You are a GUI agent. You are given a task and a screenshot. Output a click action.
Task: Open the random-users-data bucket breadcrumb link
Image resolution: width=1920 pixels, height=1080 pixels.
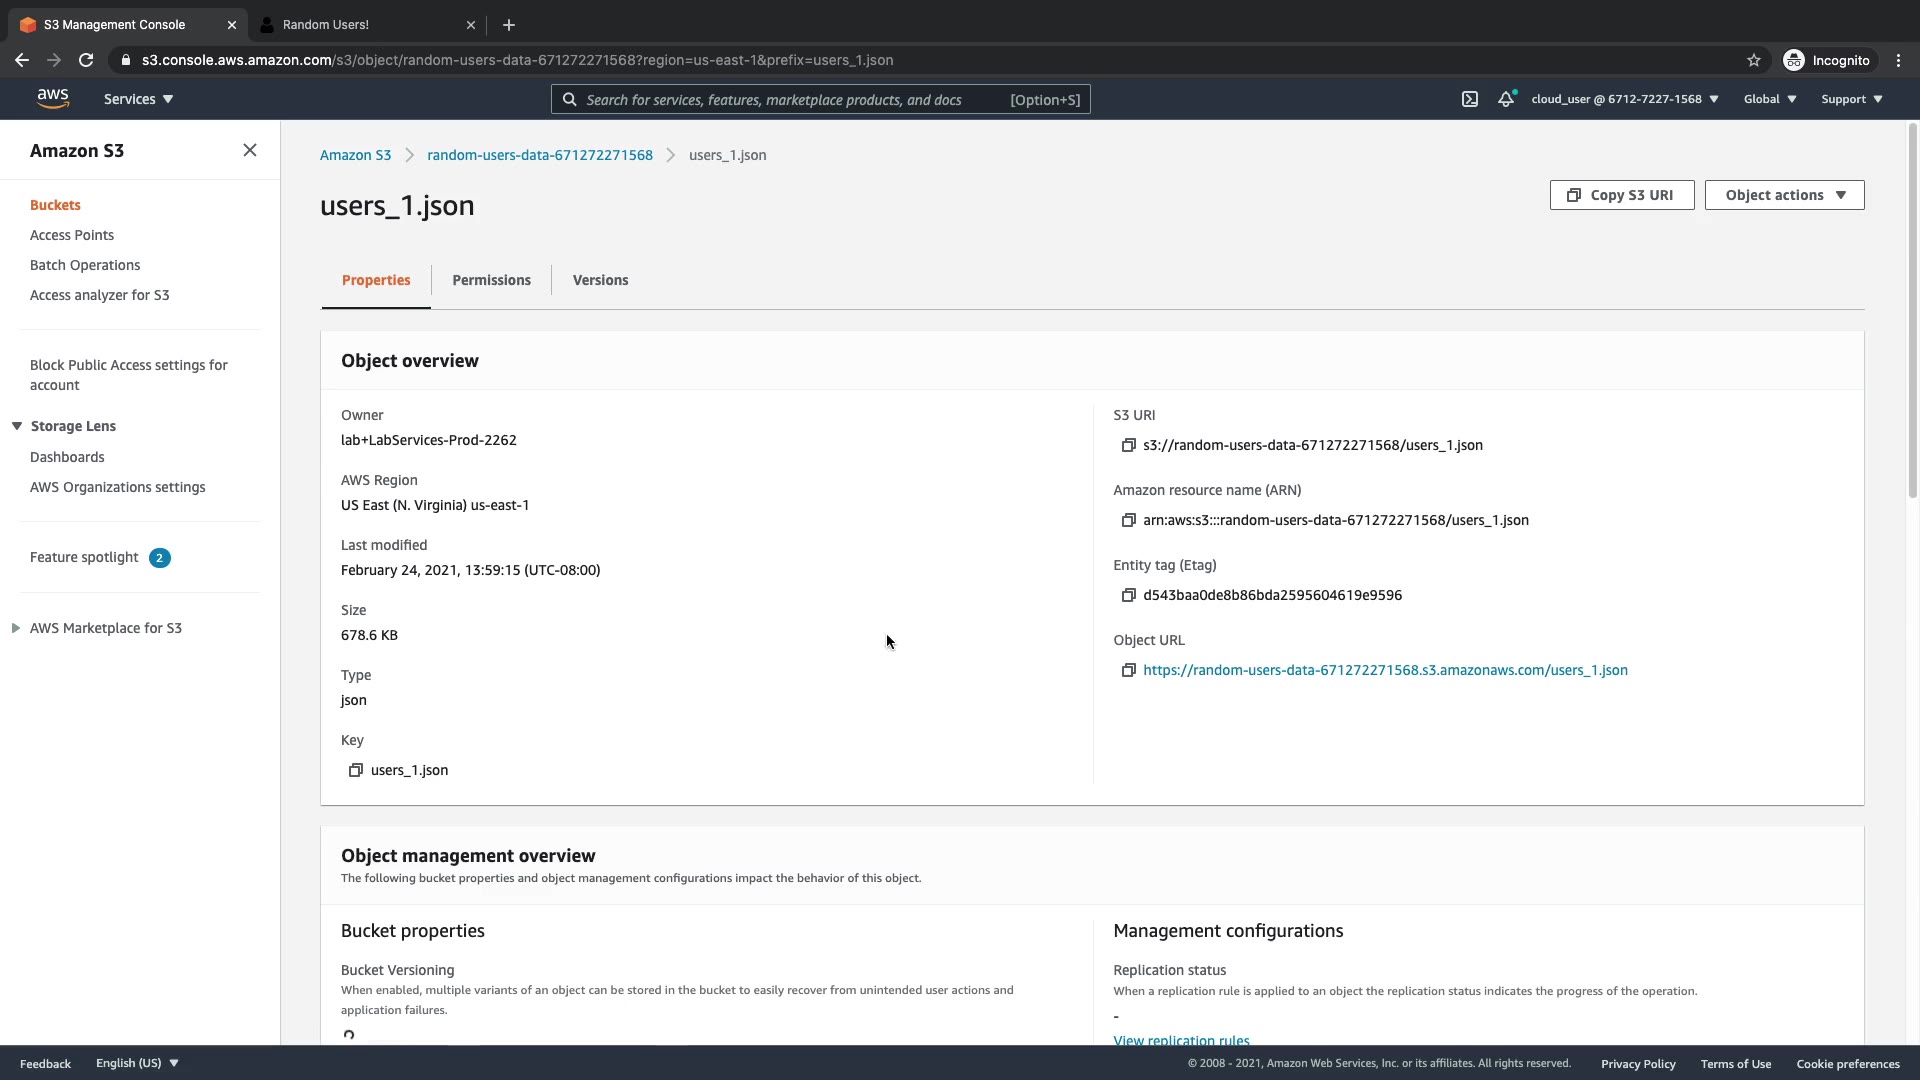pyautogui.click(x=539, y=155)
